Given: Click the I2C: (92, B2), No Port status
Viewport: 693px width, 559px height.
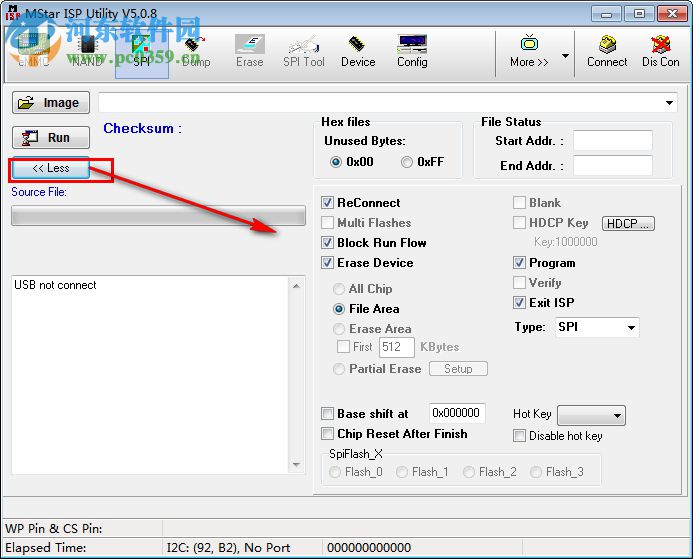Looking at the screenshot, I should (228, 548).
